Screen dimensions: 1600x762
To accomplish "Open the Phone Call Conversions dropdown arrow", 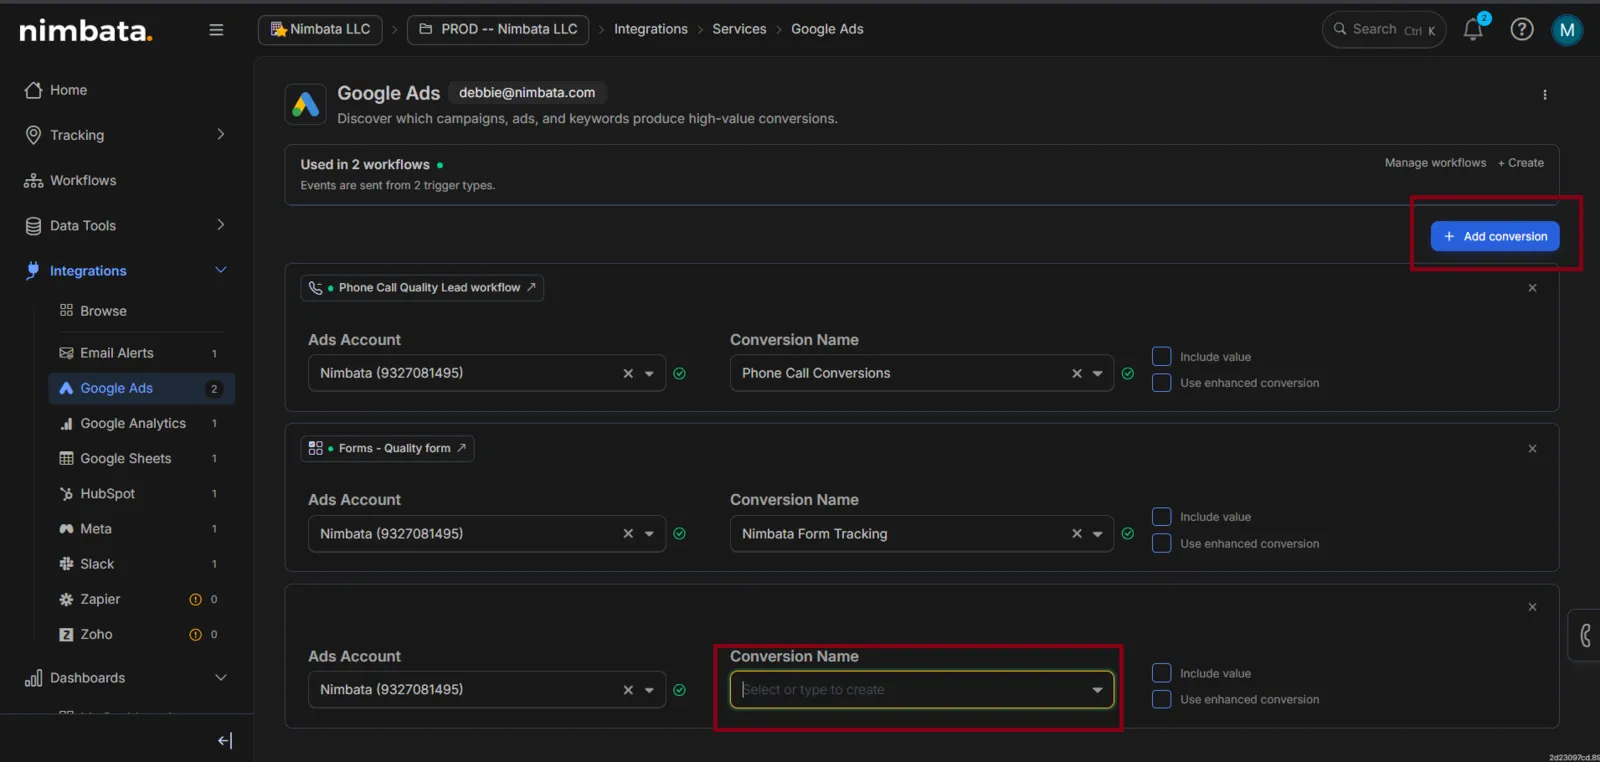I will coord(1097,374).
